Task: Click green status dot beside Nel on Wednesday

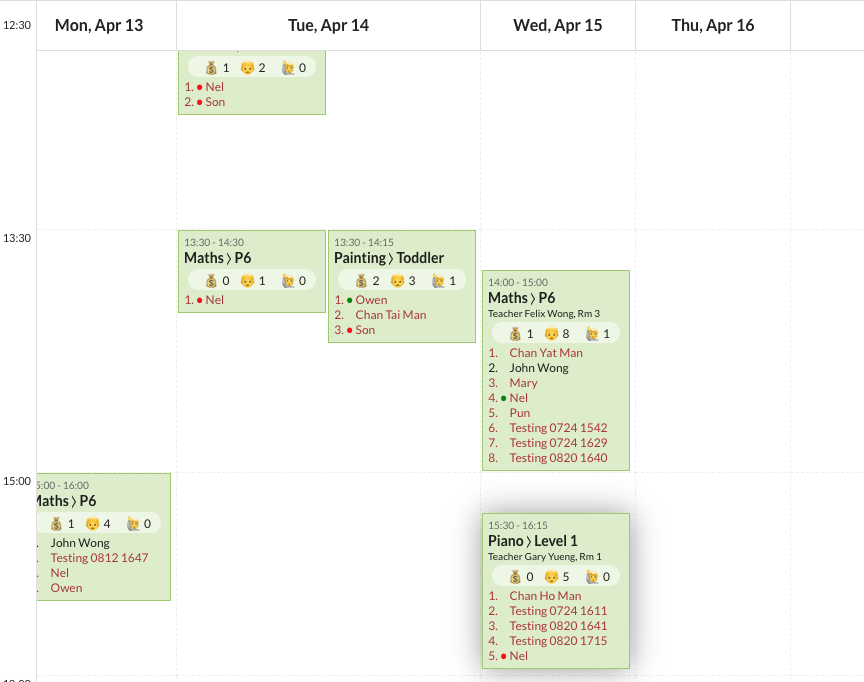Action: point(504,398)
